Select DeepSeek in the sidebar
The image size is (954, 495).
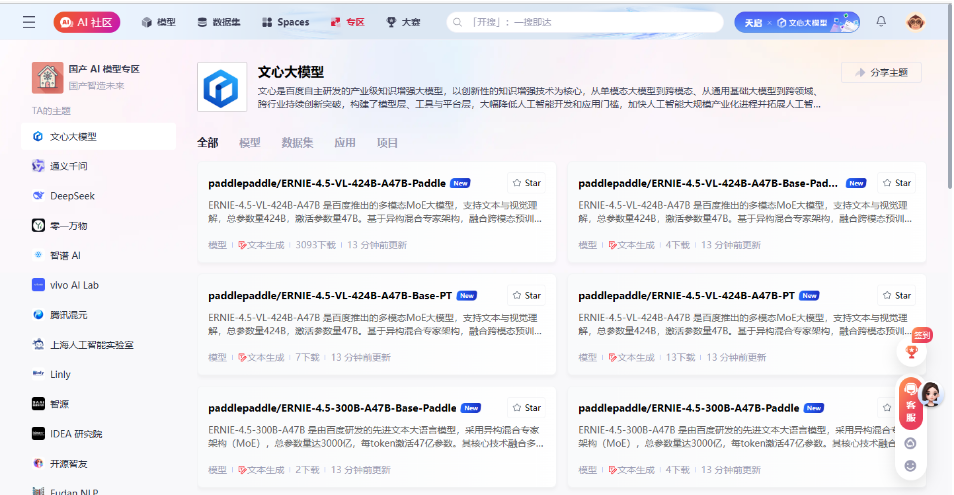[x=72, y=196]
